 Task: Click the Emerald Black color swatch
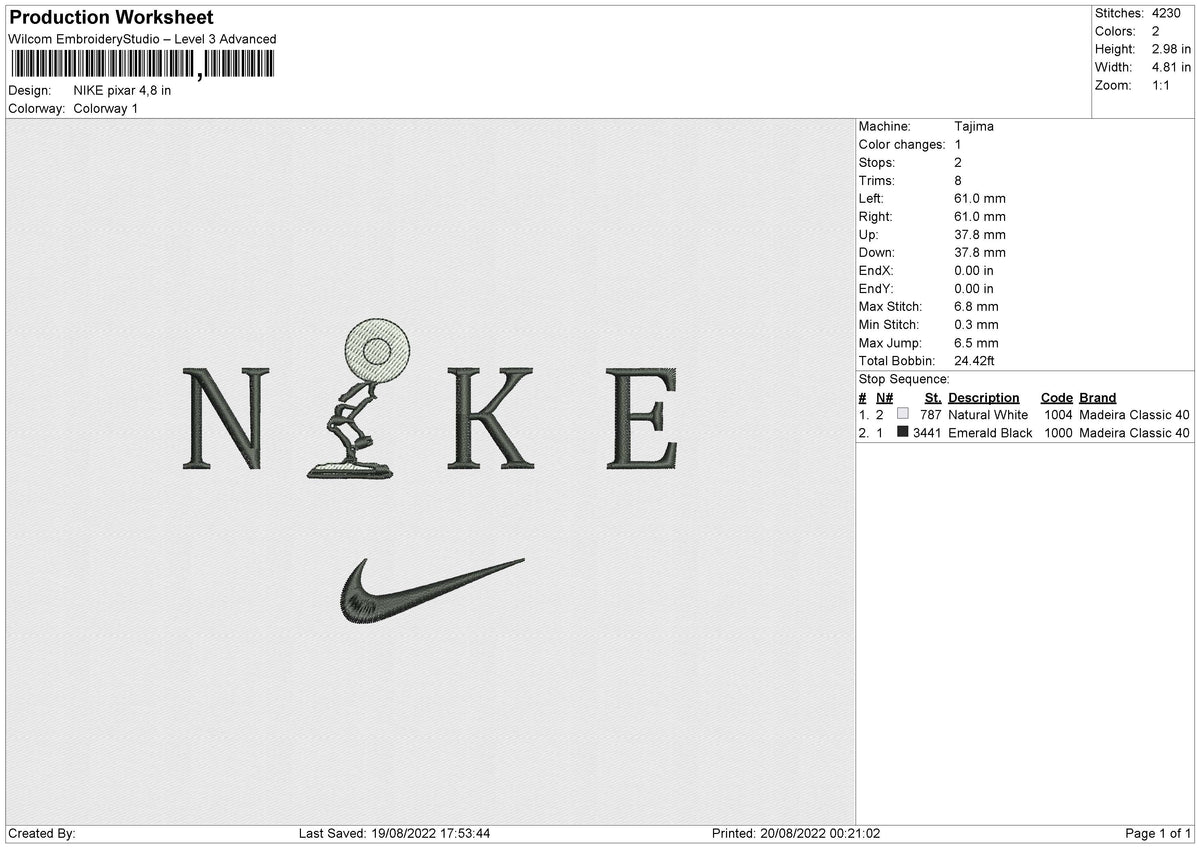click(x=903, y=432)
